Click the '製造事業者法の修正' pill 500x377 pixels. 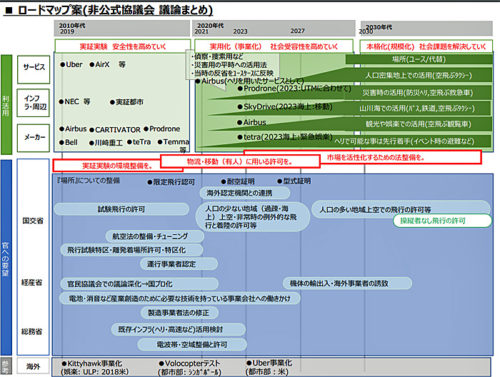coord(179,313)
